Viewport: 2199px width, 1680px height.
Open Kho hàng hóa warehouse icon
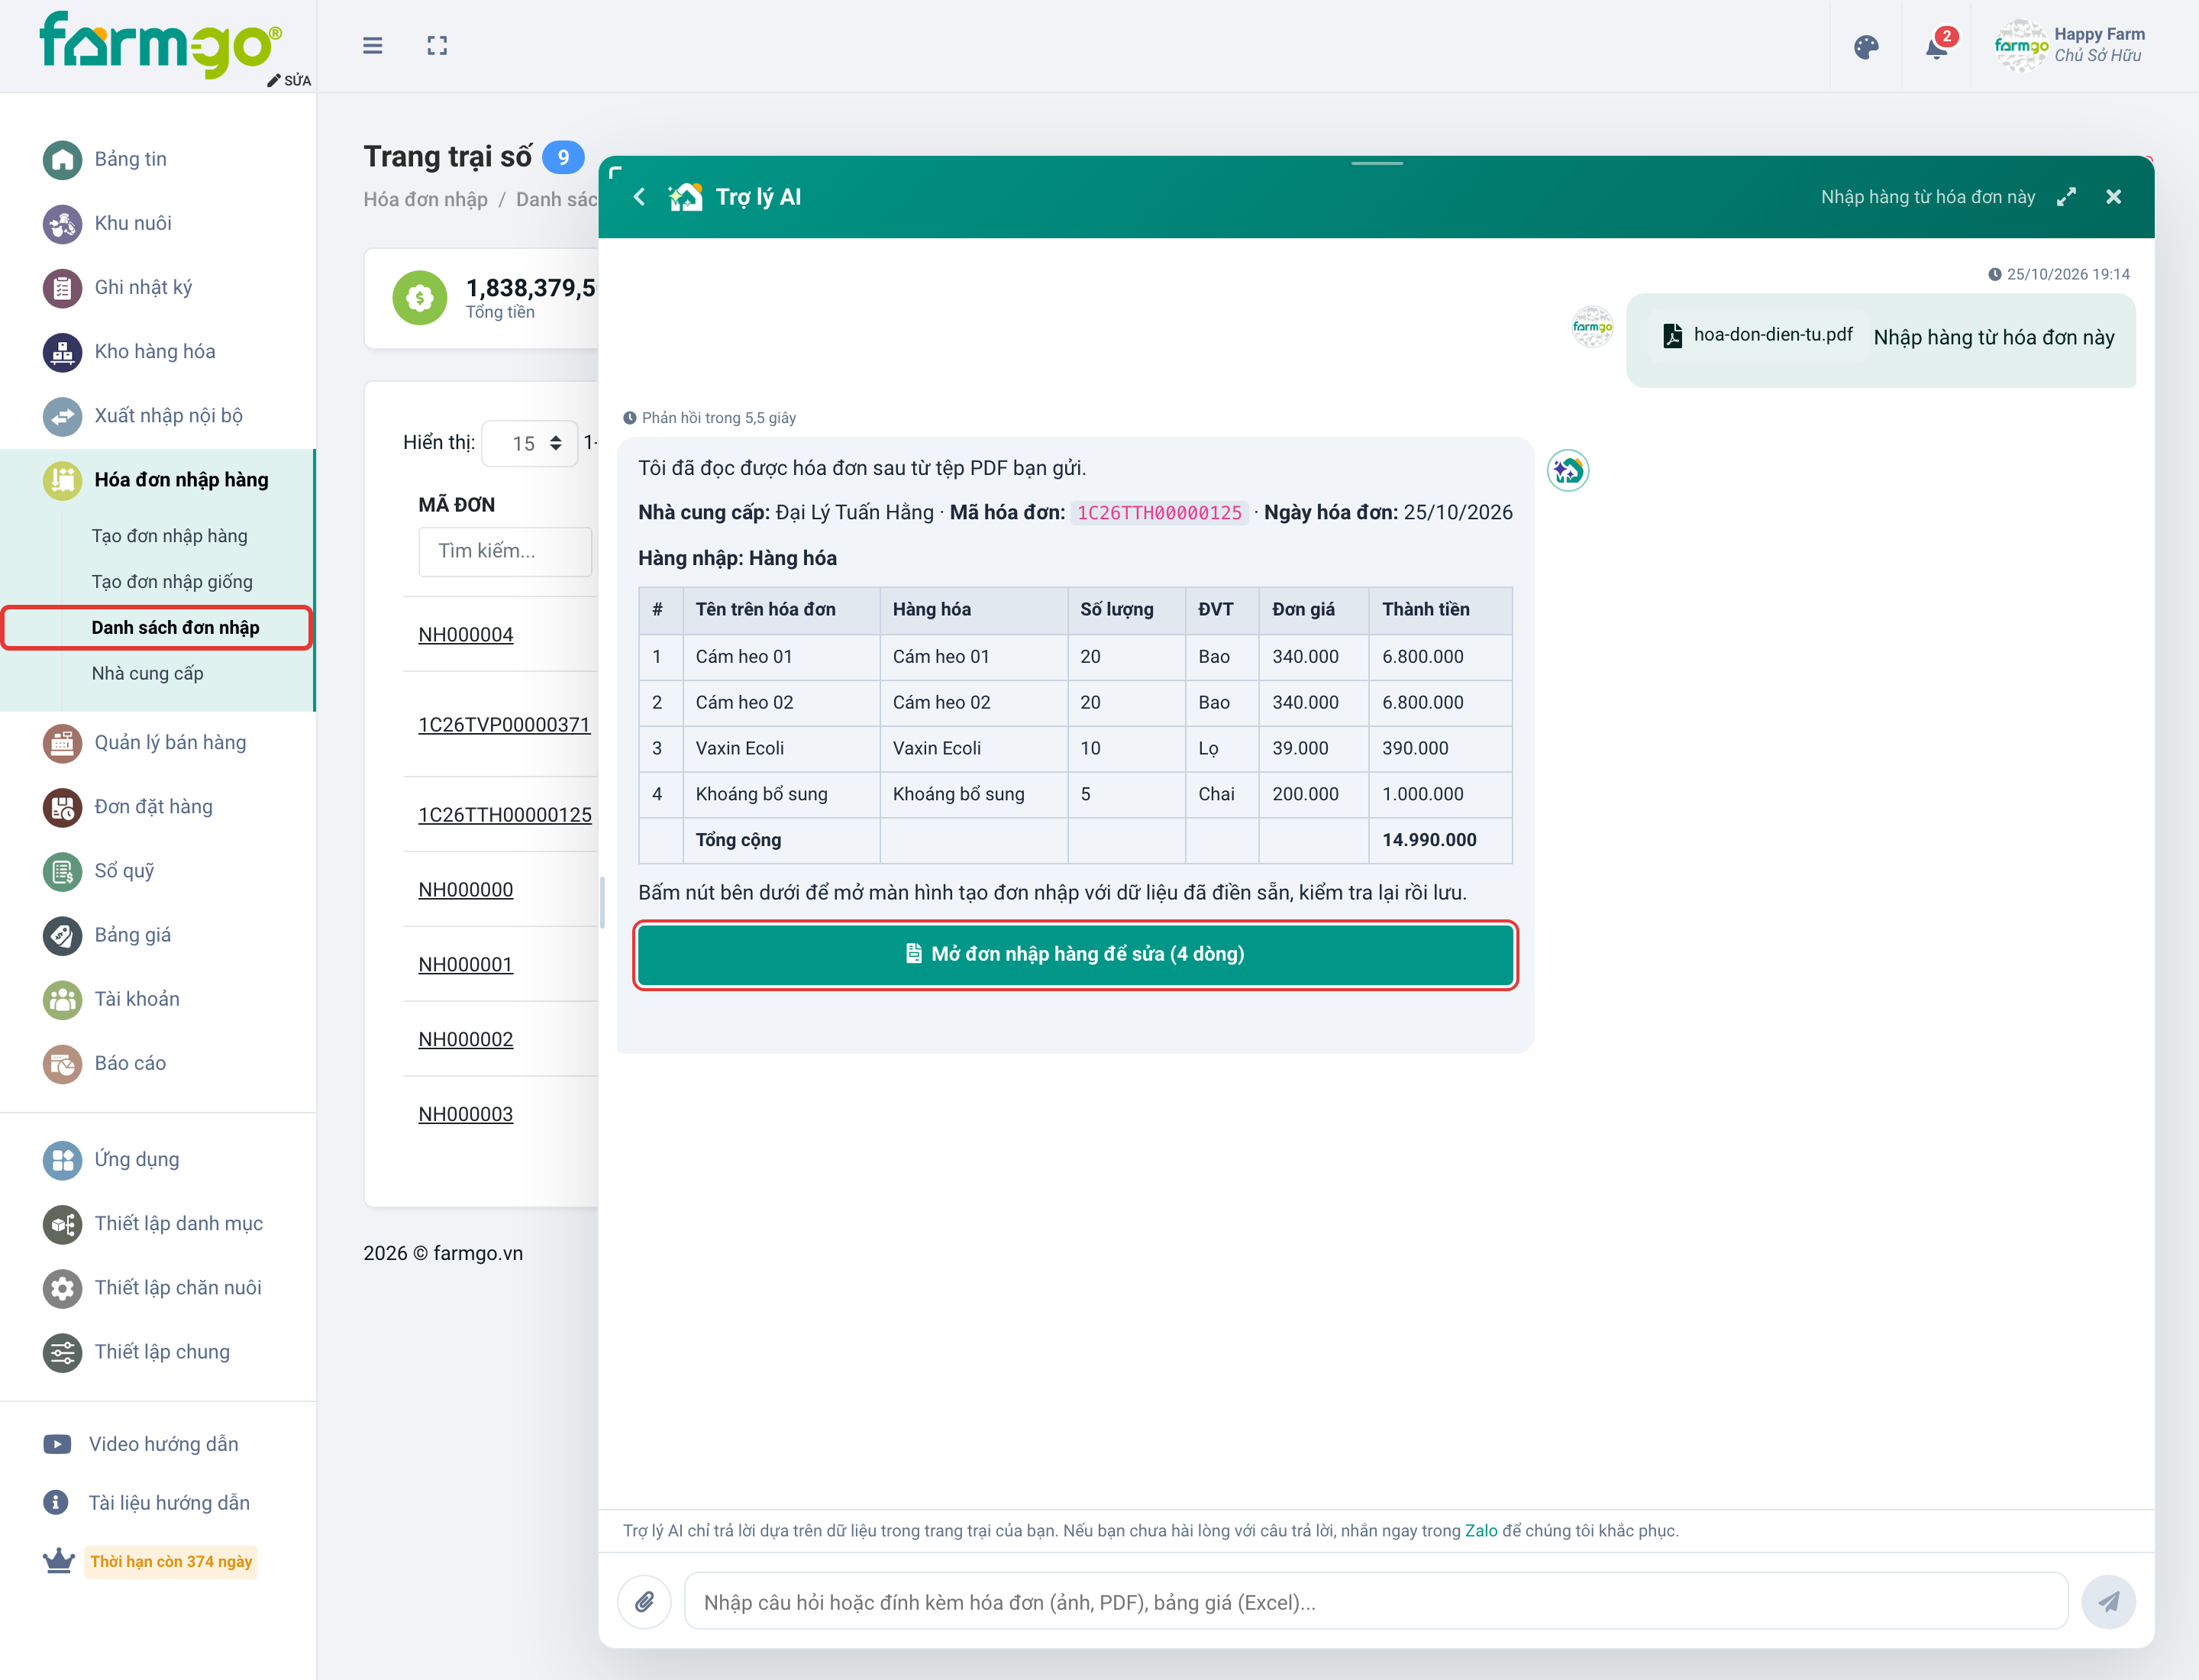(x=62, y=352)
